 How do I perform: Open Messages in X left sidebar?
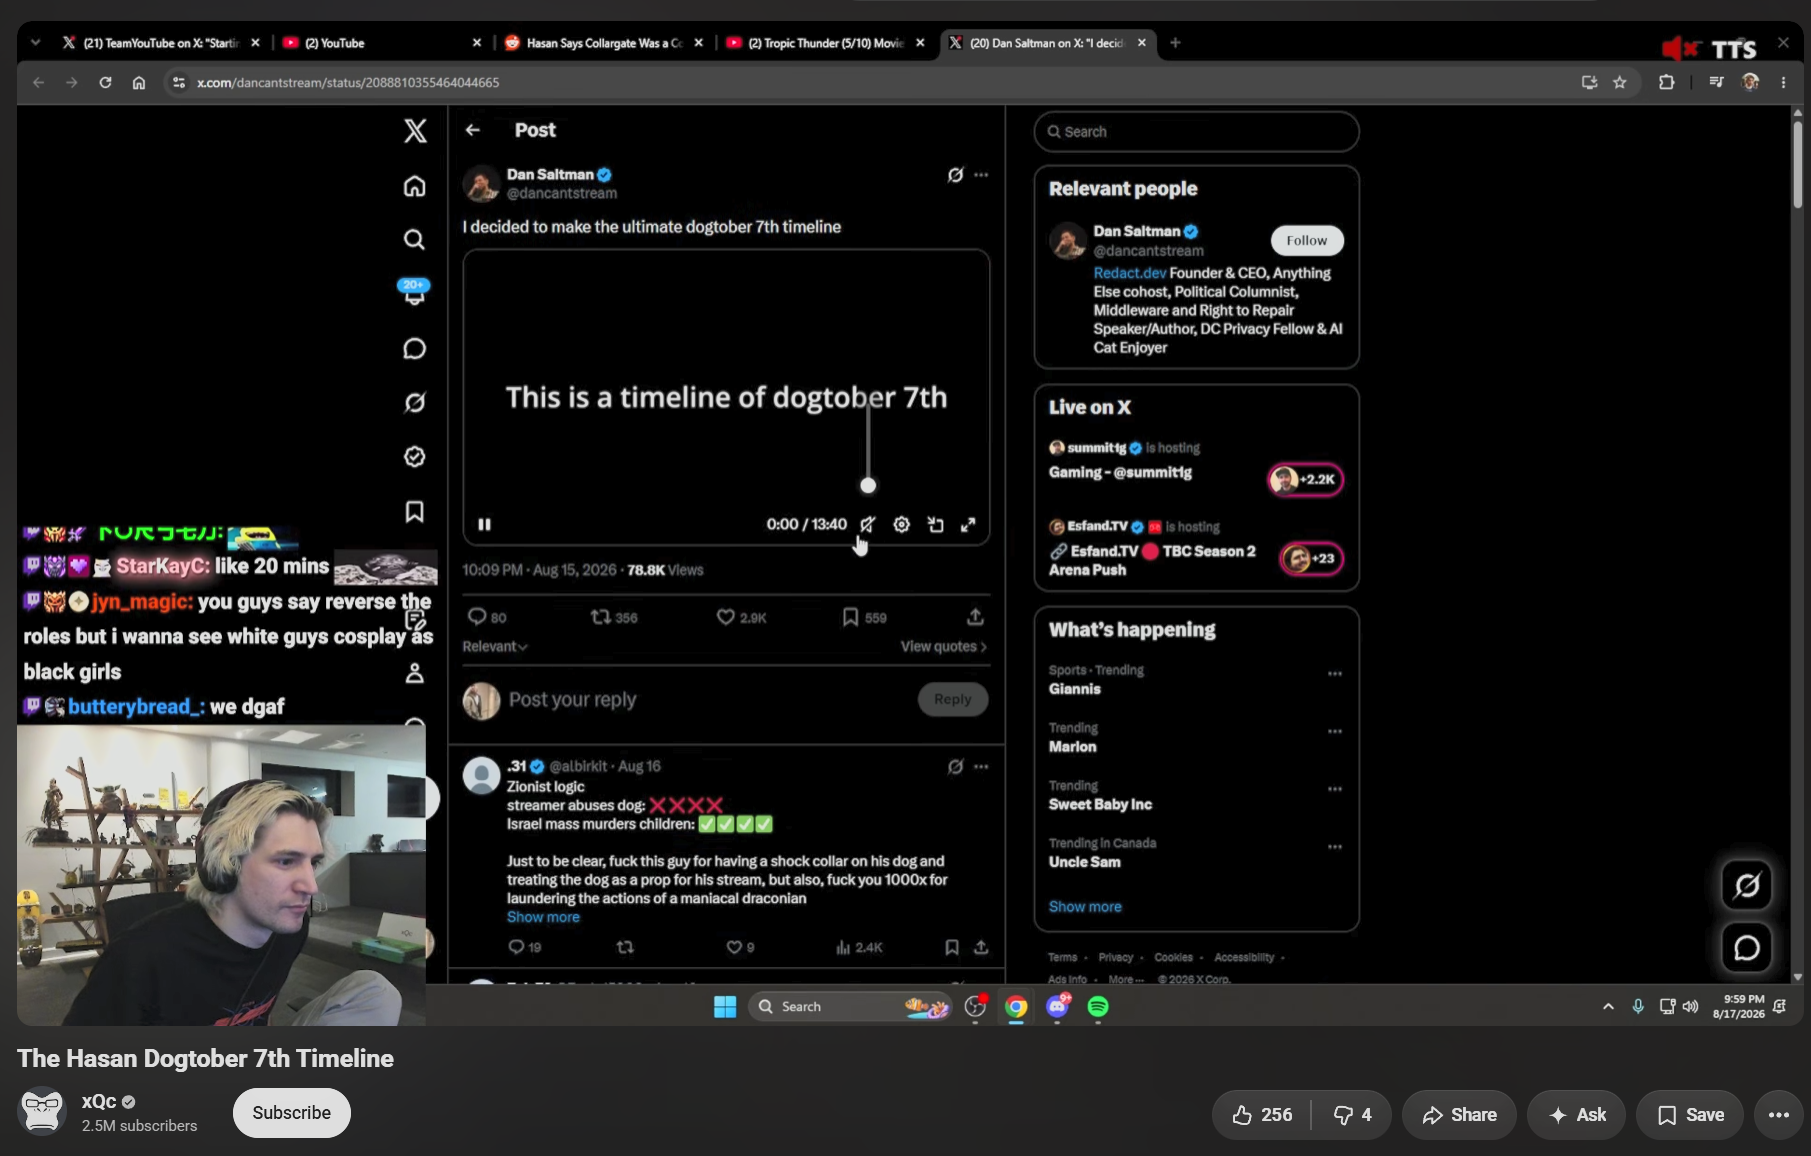[414, 349]
